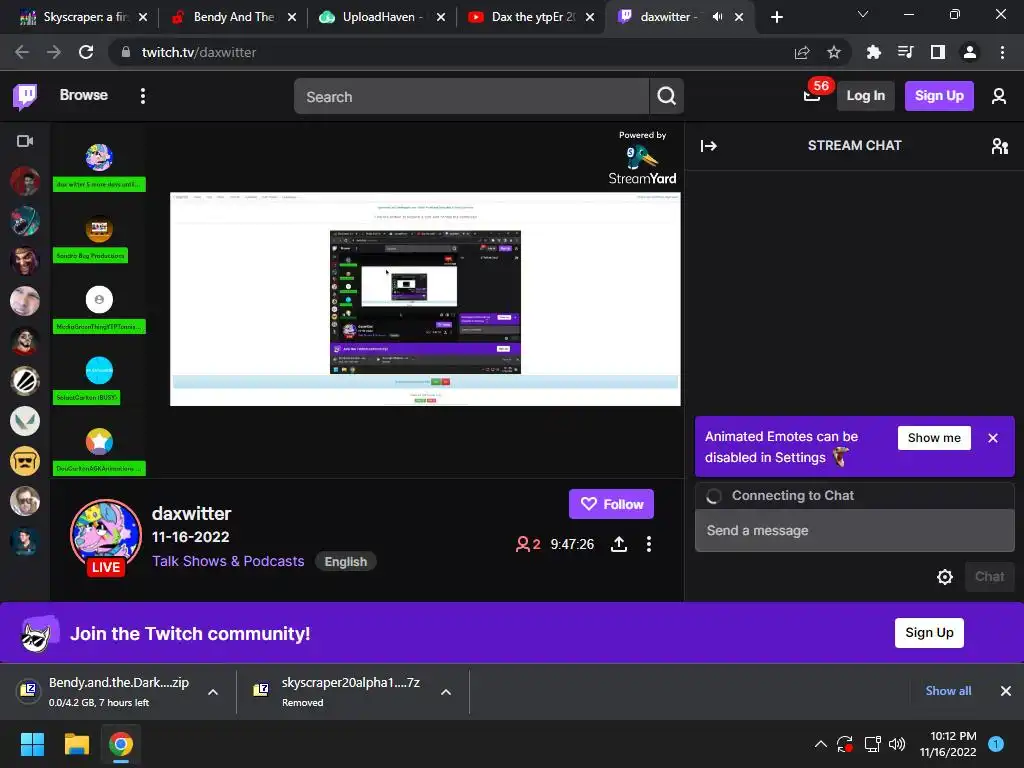This screenshot has width=1024, height=768.
Task: Click the share stream upload icon
Action: pyautogui.click(x=618, y=544)
